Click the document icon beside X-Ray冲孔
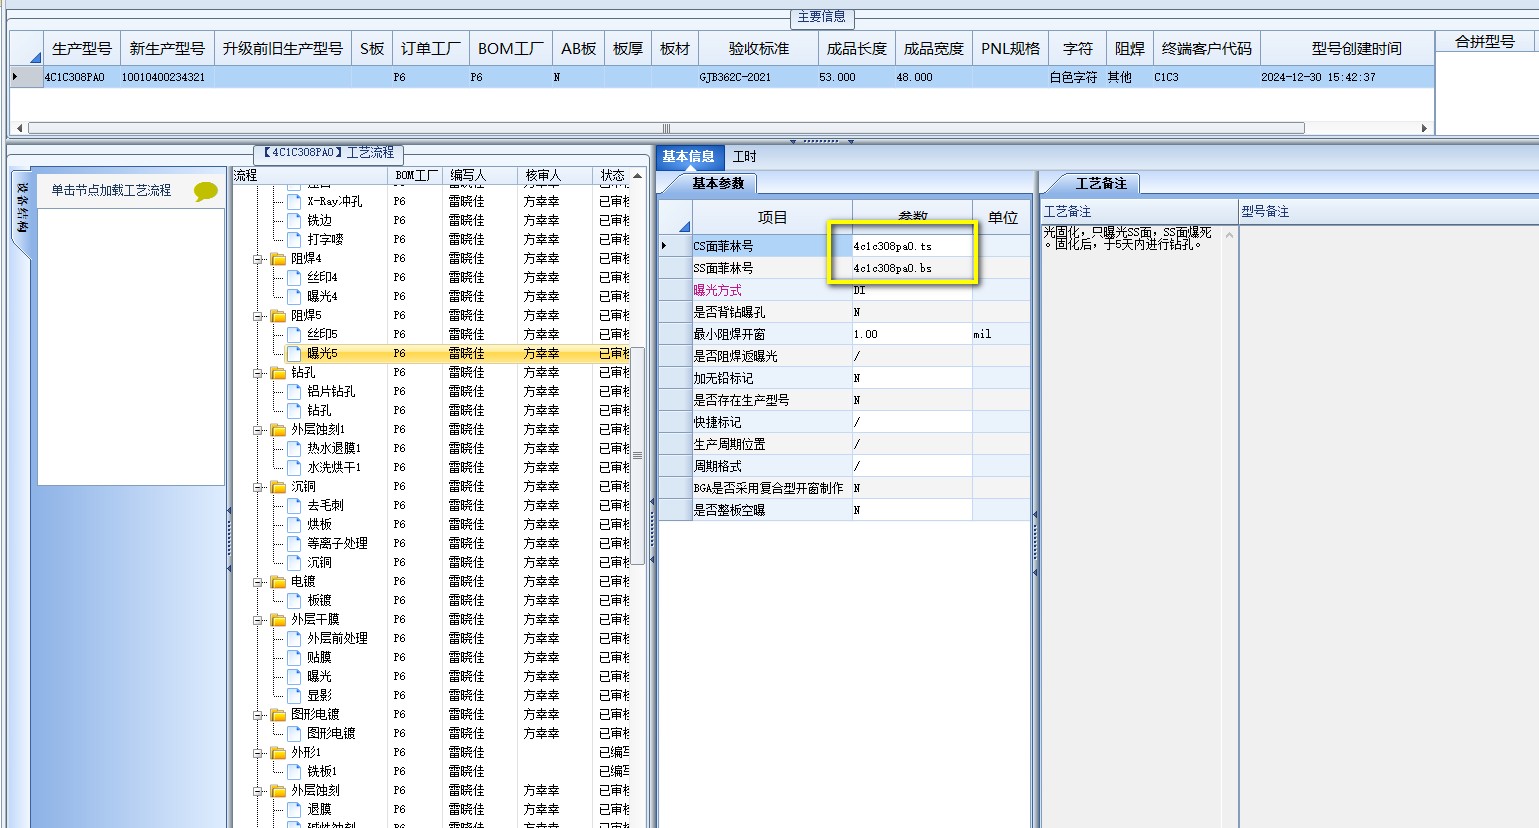 point(294,202)
